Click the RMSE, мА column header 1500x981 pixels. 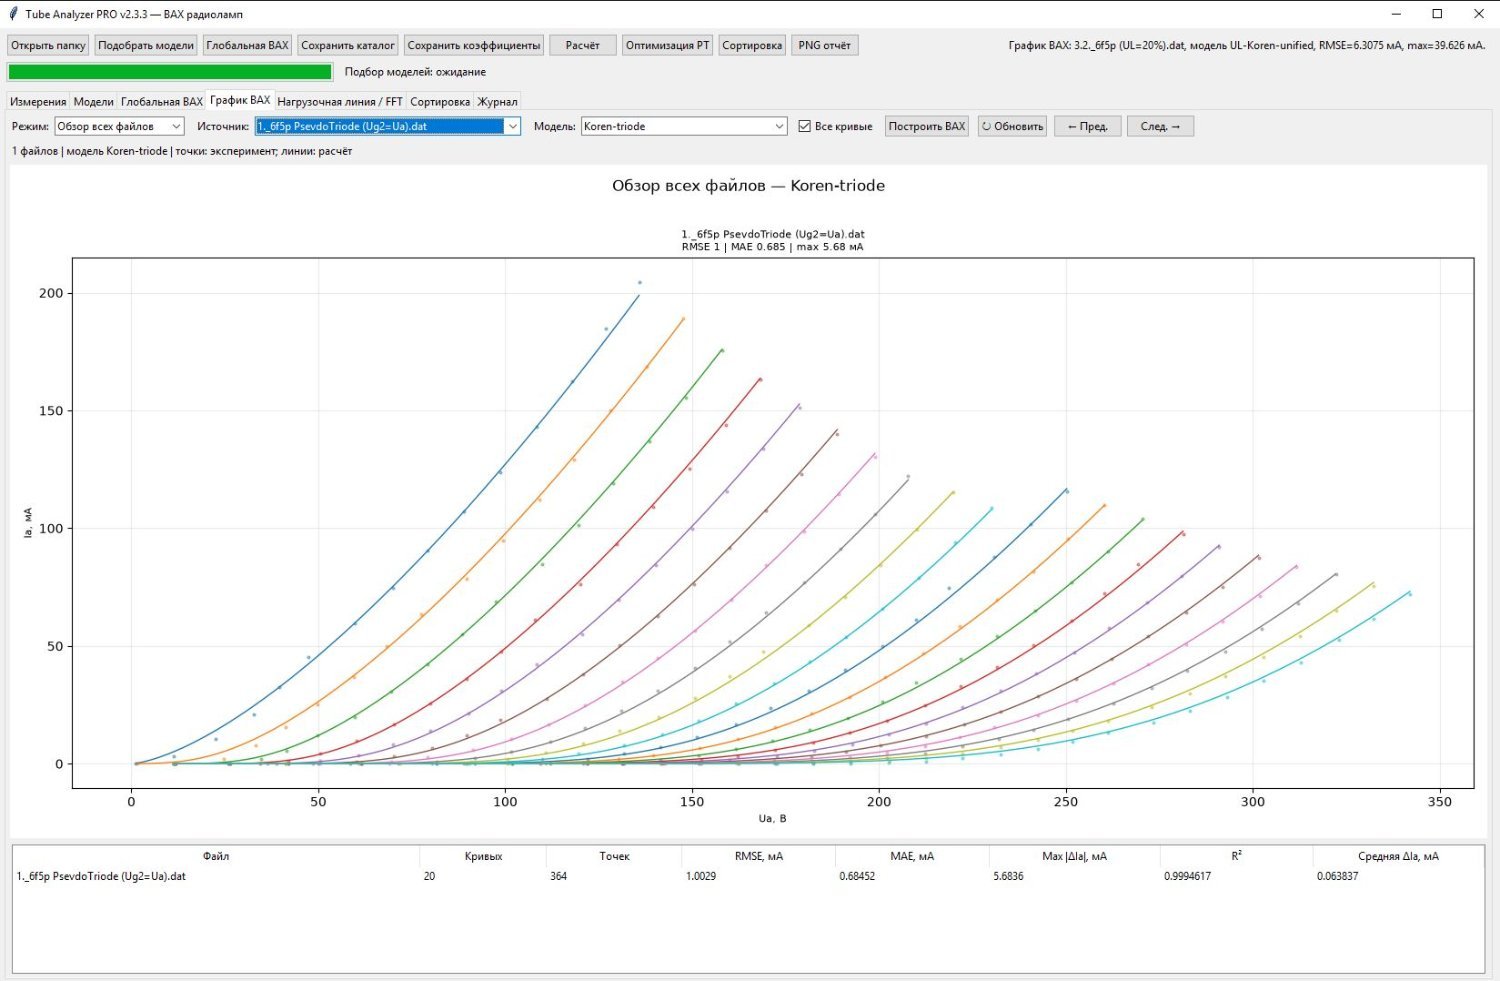[x=759, y=856]
